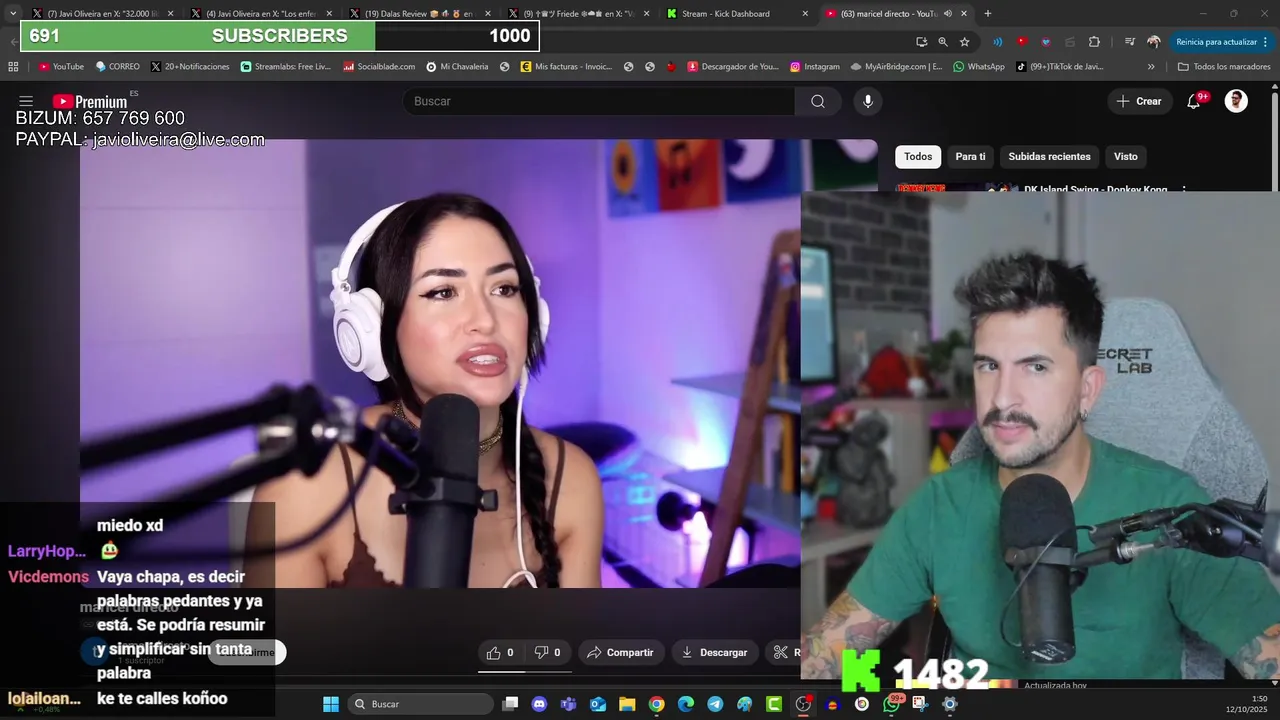Open the Mi Chavaleria bookmark

(457, 67)
